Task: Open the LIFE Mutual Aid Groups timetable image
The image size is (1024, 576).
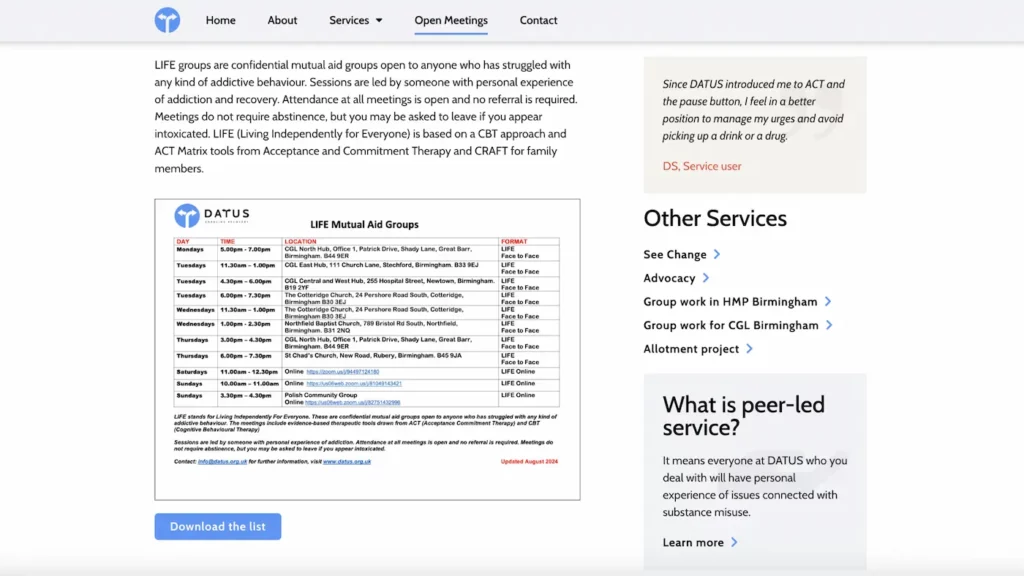Action: (x=368, y=349)
